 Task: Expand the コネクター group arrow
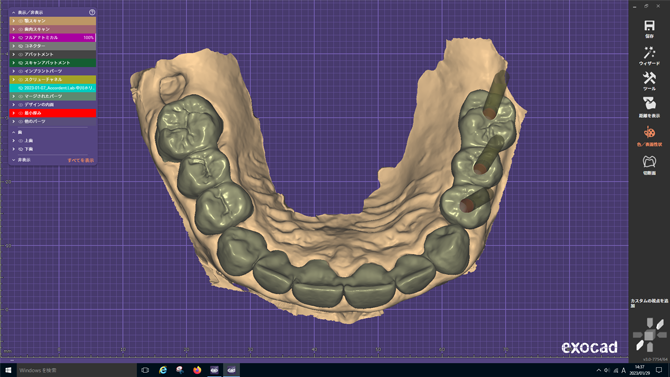click(14, 46)
